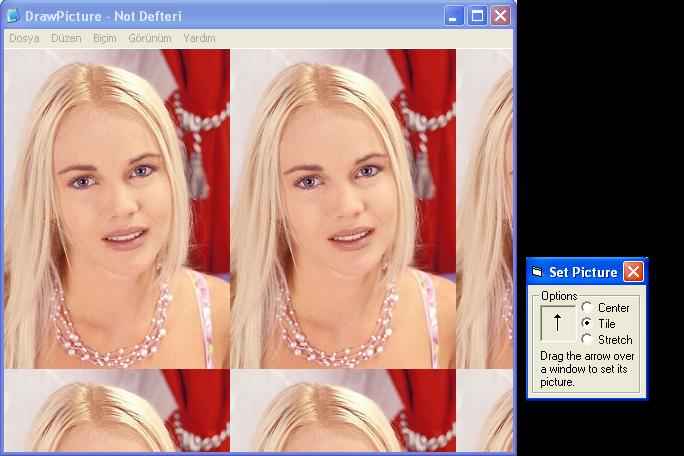
Task: Click the Set Picture title bar text
Action: [583, 272]
